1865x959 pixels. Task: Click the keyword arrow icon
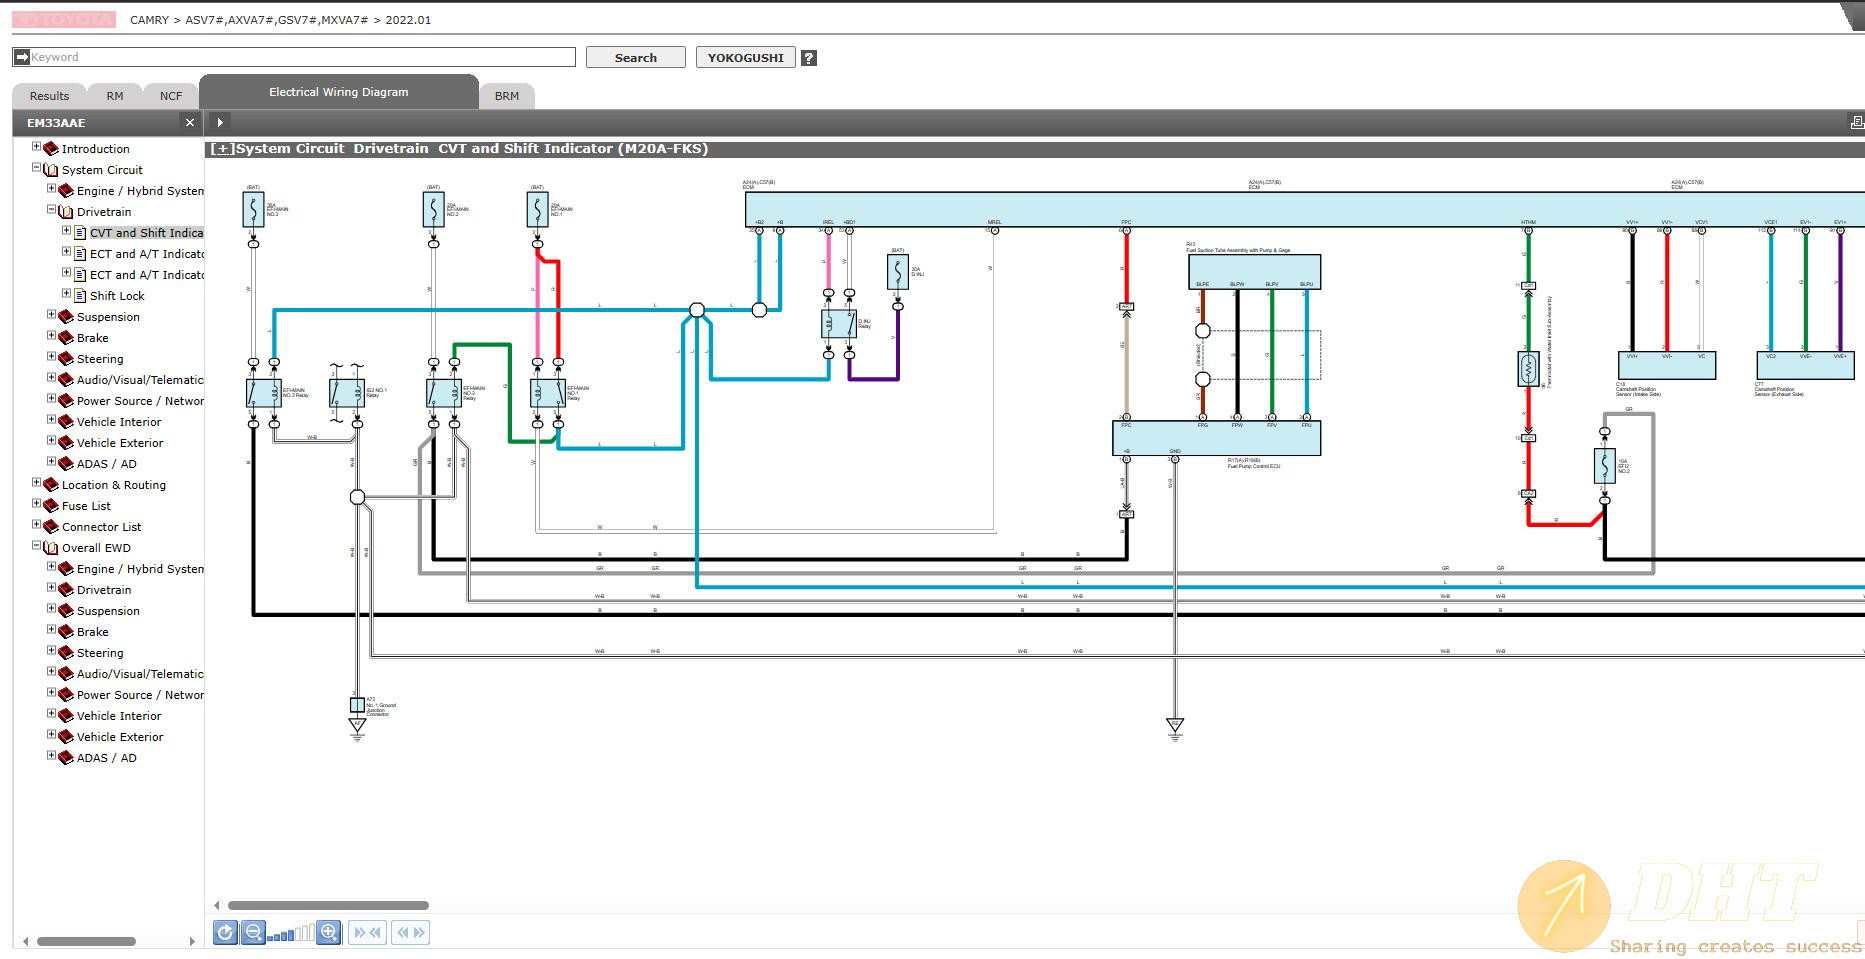coord(22,57)
